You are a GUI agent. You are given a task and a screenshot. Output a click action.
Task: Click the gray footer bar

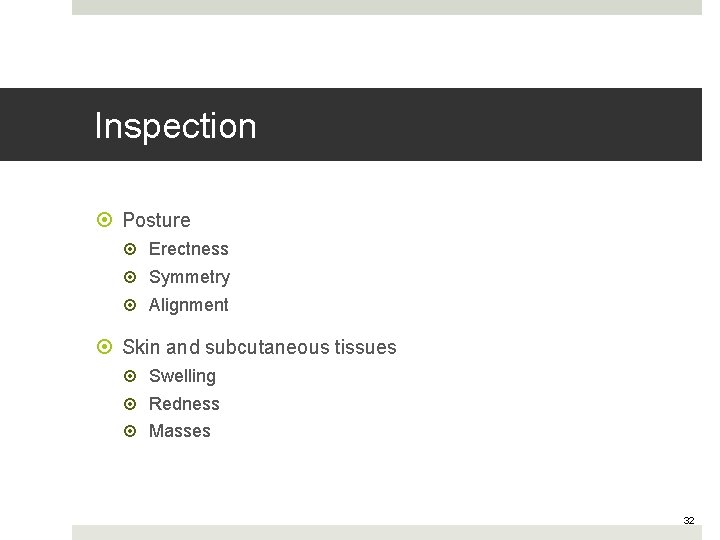pyautogui.click(x=387, y=533)
